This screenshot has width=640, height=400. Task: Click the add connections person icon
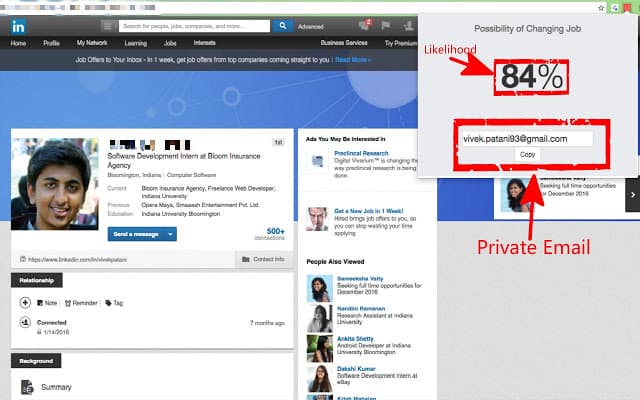[408, 26]
